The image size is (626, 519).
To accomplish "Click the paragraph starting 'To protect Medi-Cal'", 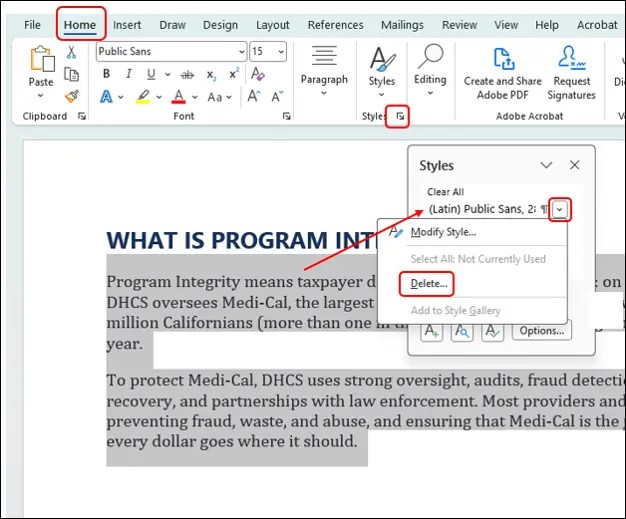I will tap(365, 410).
